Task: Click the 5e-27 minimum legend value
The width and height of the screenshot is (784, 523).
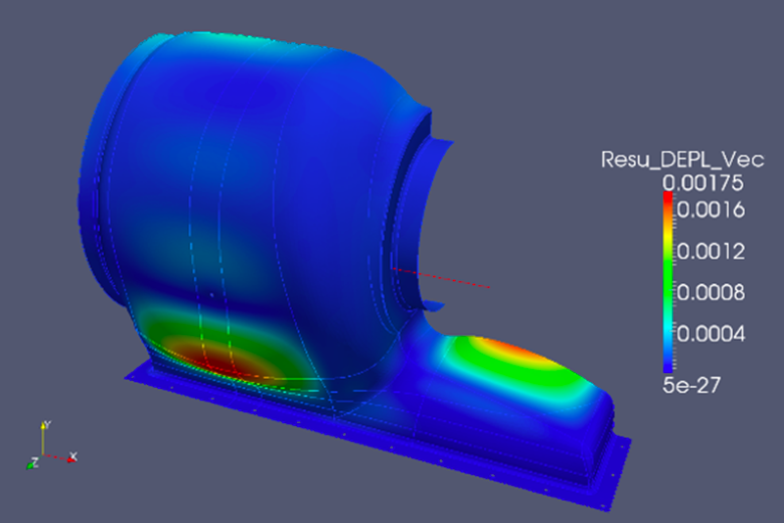Action: pos(692,385)
